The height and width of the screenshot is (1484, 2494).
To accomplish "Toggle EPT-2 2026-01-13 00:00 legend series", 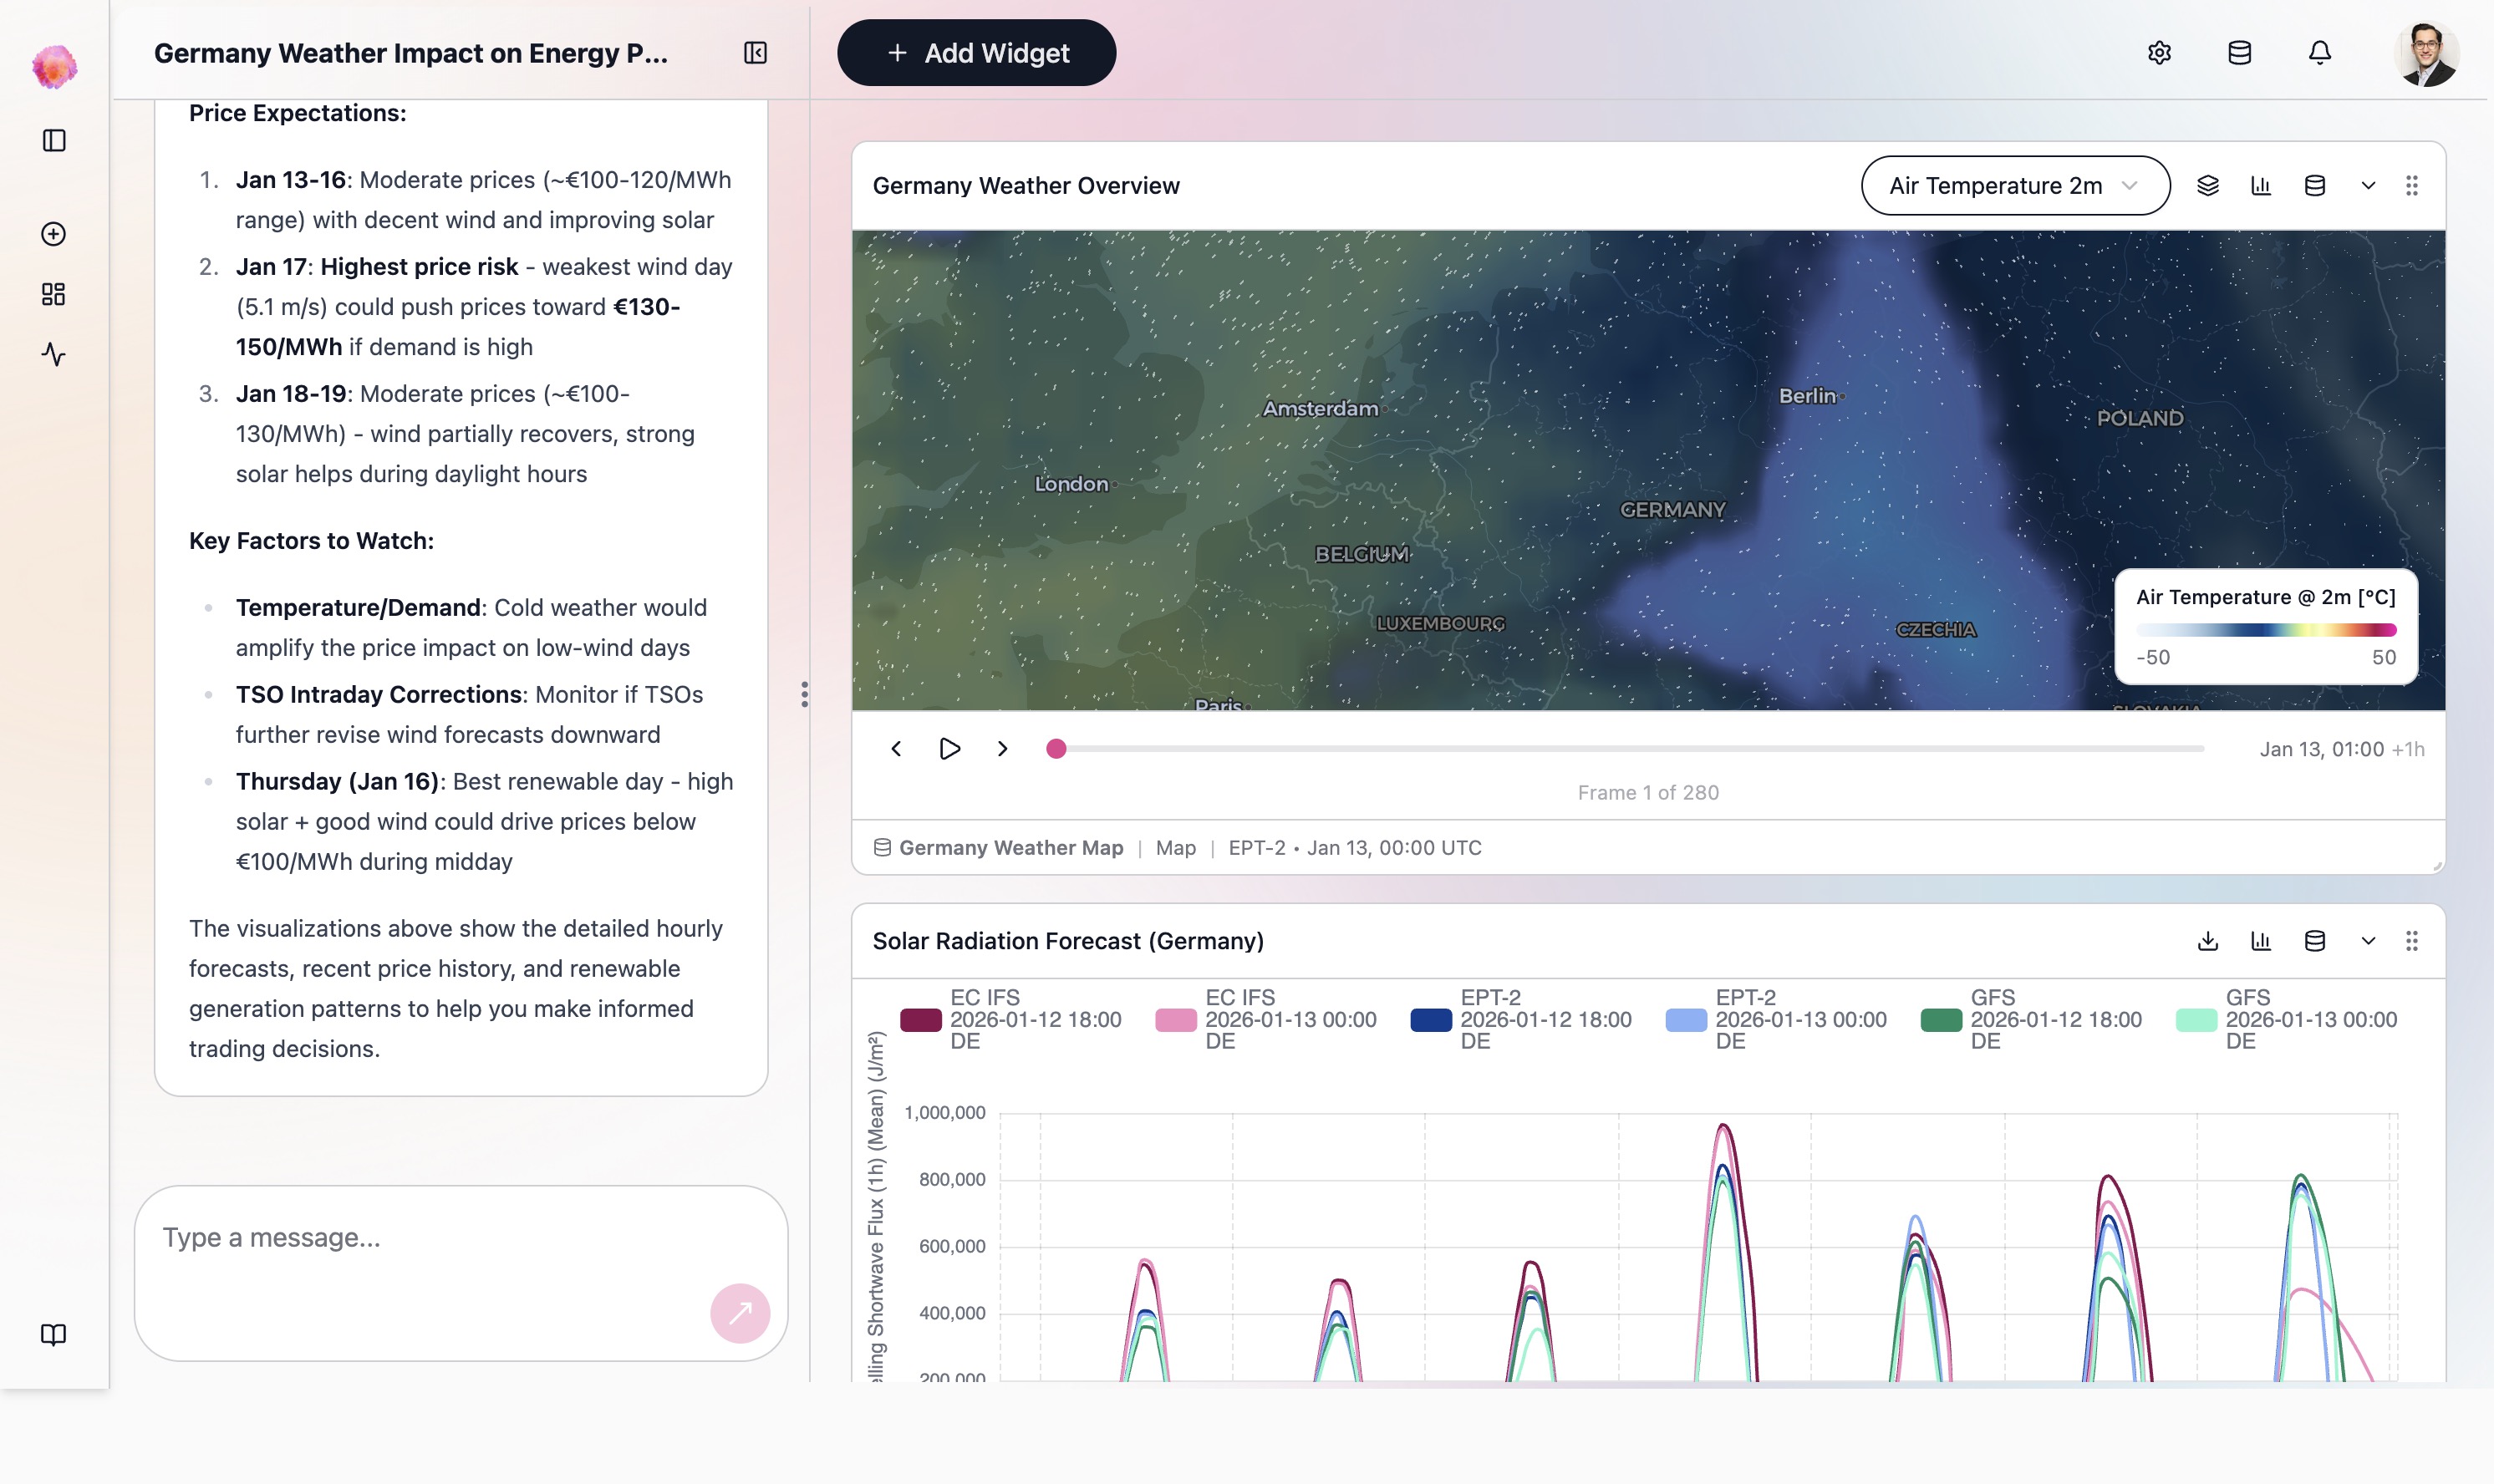I will pyautogui.click(x=1776, y=1020).
